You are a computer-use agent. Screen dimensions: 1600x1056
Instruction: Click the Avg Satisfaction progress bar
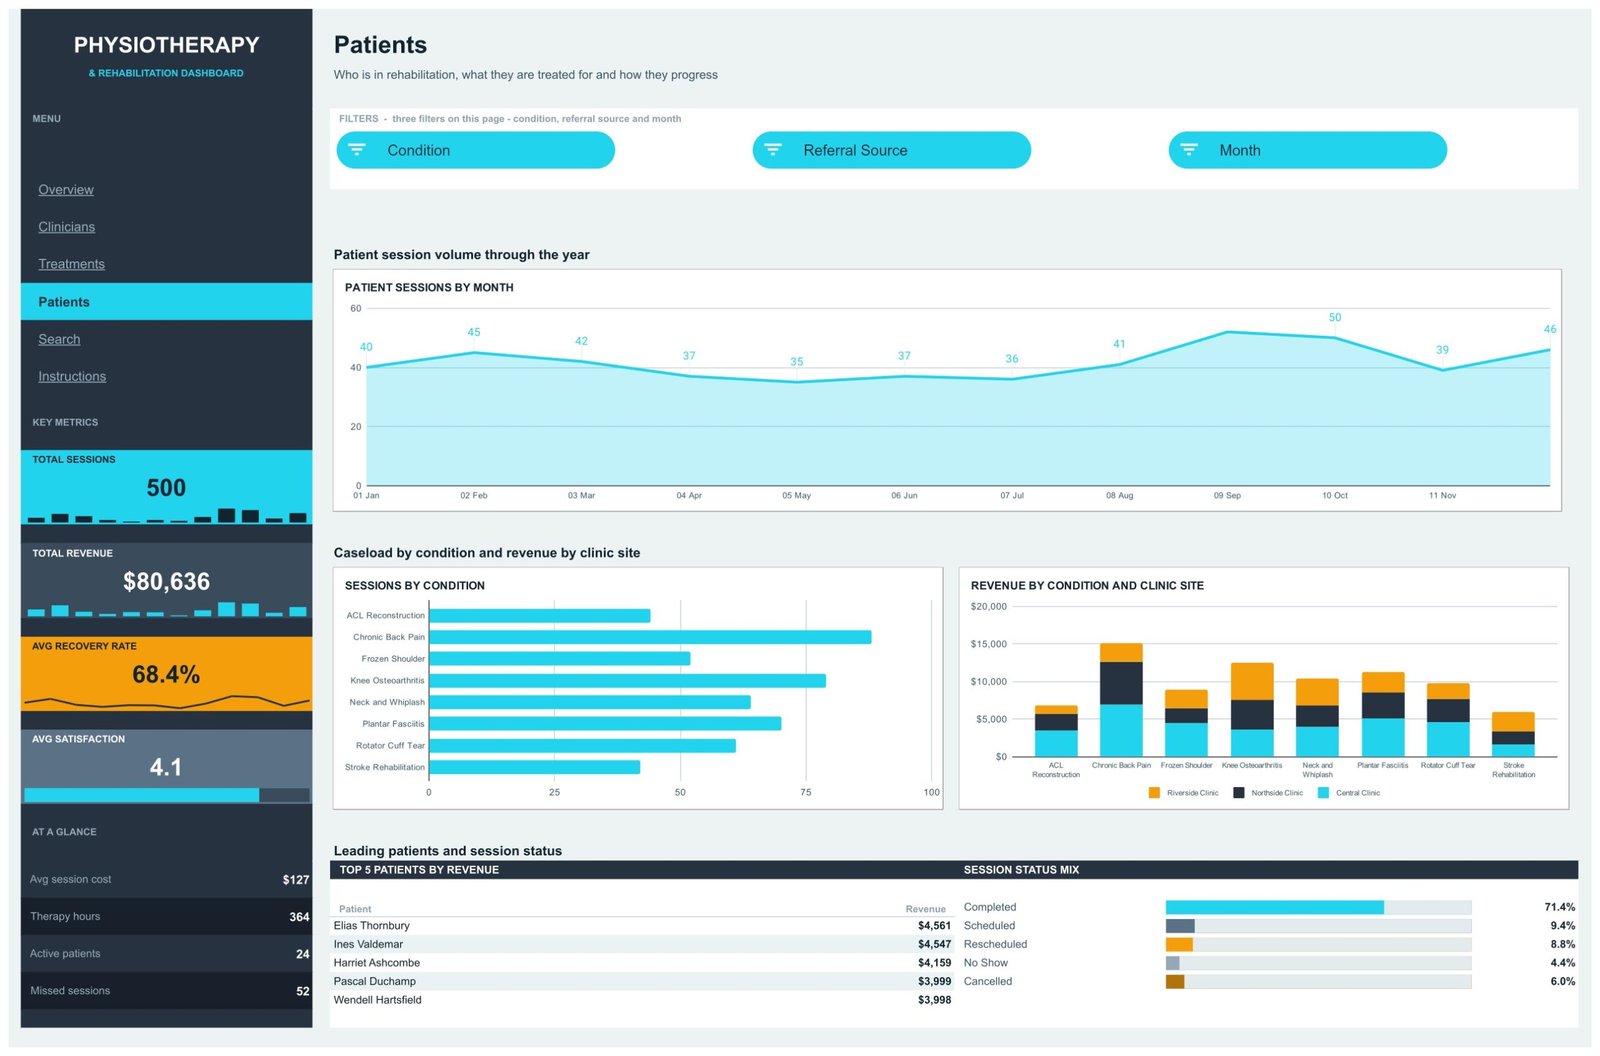point(166,795)
